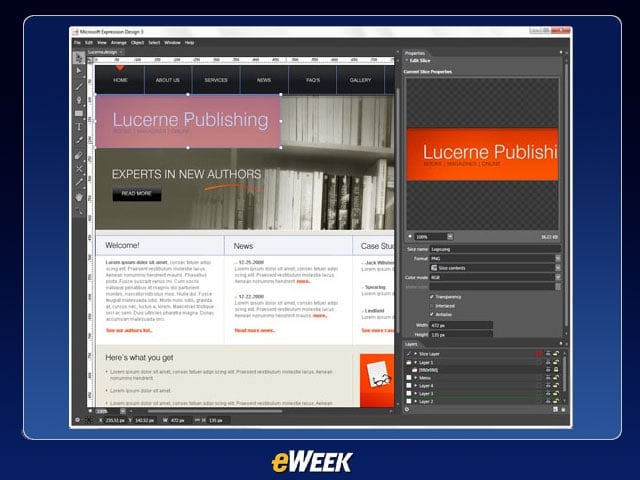Click Slice Layer red color swatch
640x480 pixels.
[539, 353]
